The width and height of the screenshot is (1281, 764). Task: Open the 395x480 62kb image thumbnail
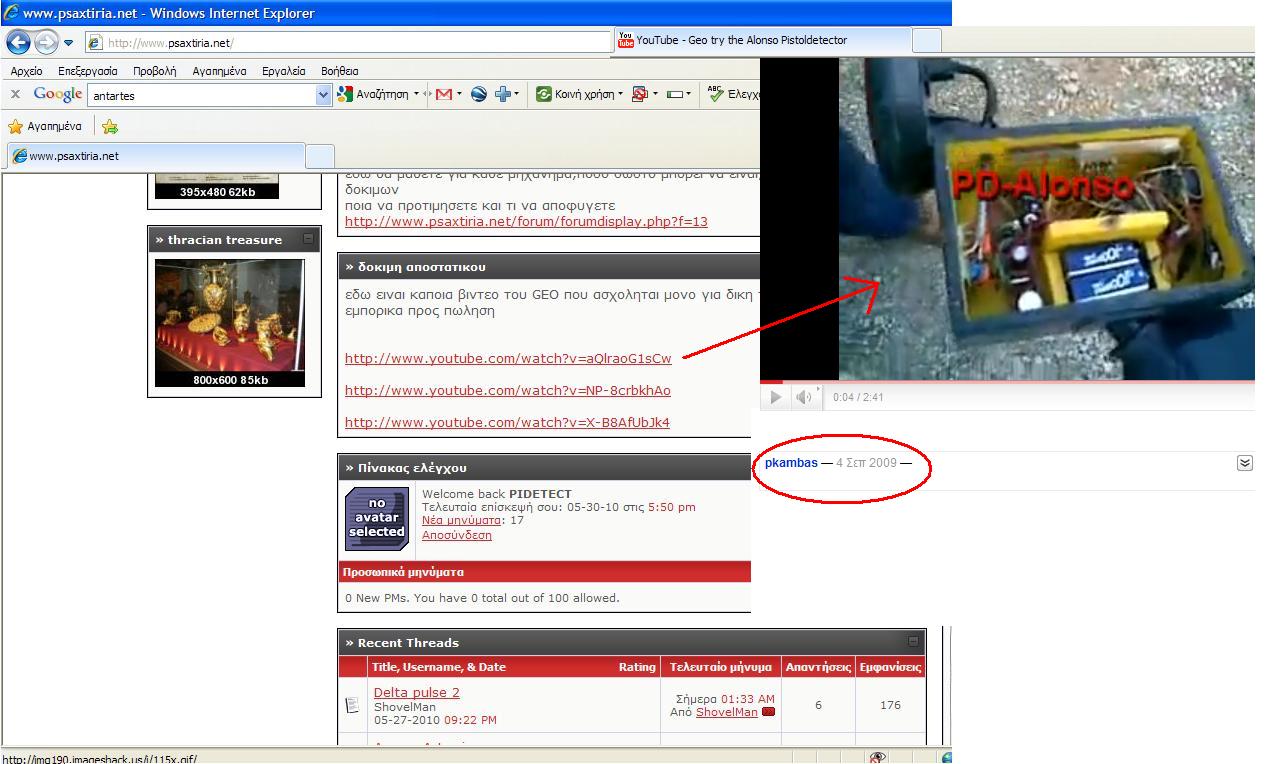(217, 186)
